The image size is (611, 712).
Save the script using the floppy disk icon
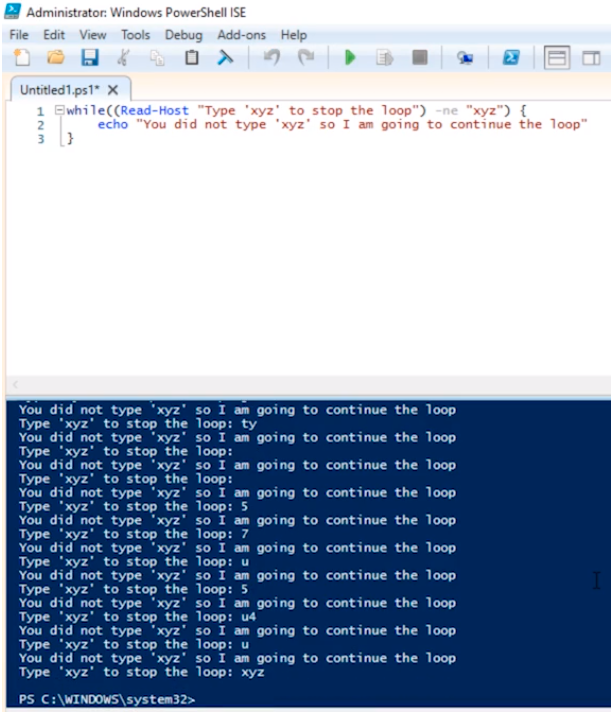click(89, 58)
